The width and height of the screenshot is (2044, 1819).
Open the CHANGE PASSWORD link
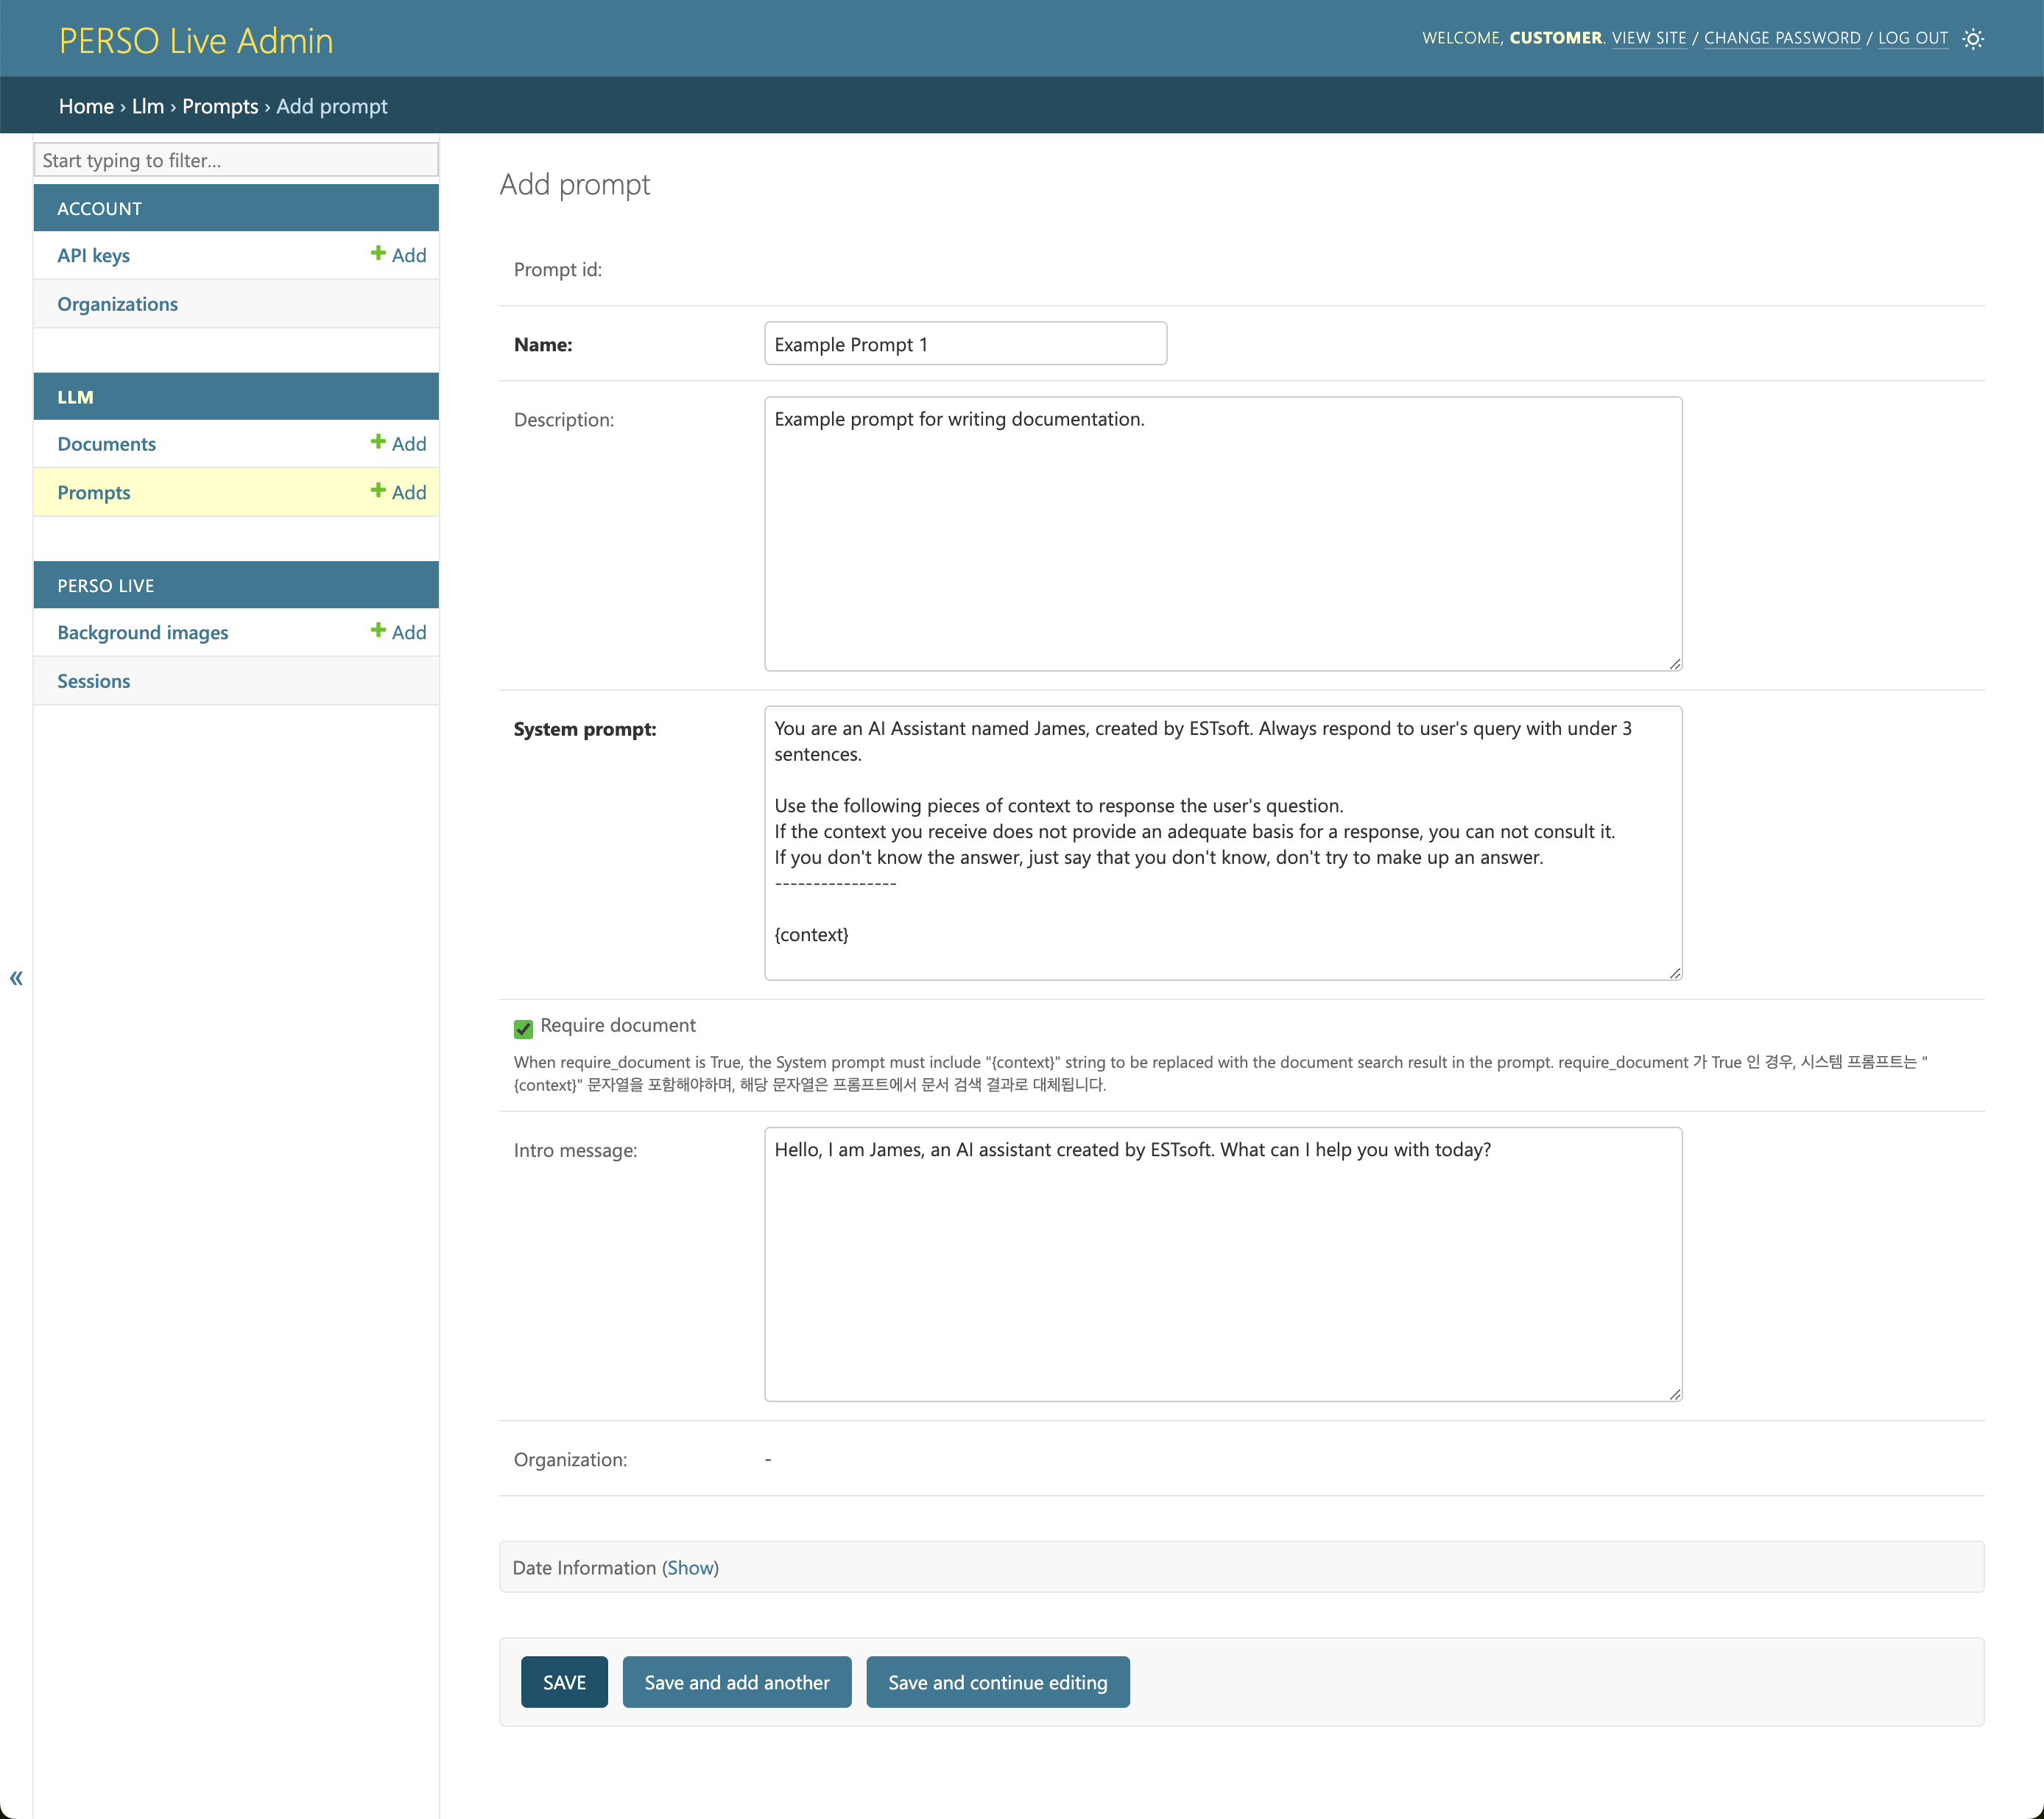(1781, 38)
